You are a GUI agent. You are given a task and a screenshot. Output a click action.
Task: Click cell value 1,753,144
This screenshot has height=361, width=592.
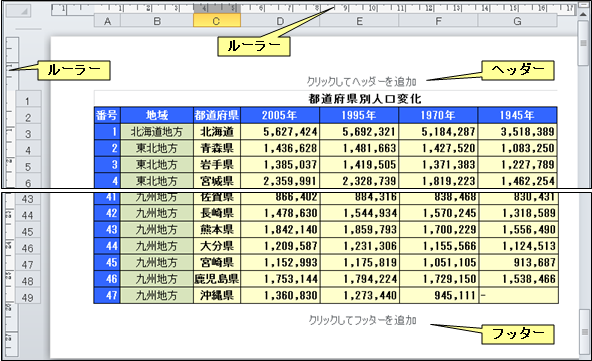280,279
